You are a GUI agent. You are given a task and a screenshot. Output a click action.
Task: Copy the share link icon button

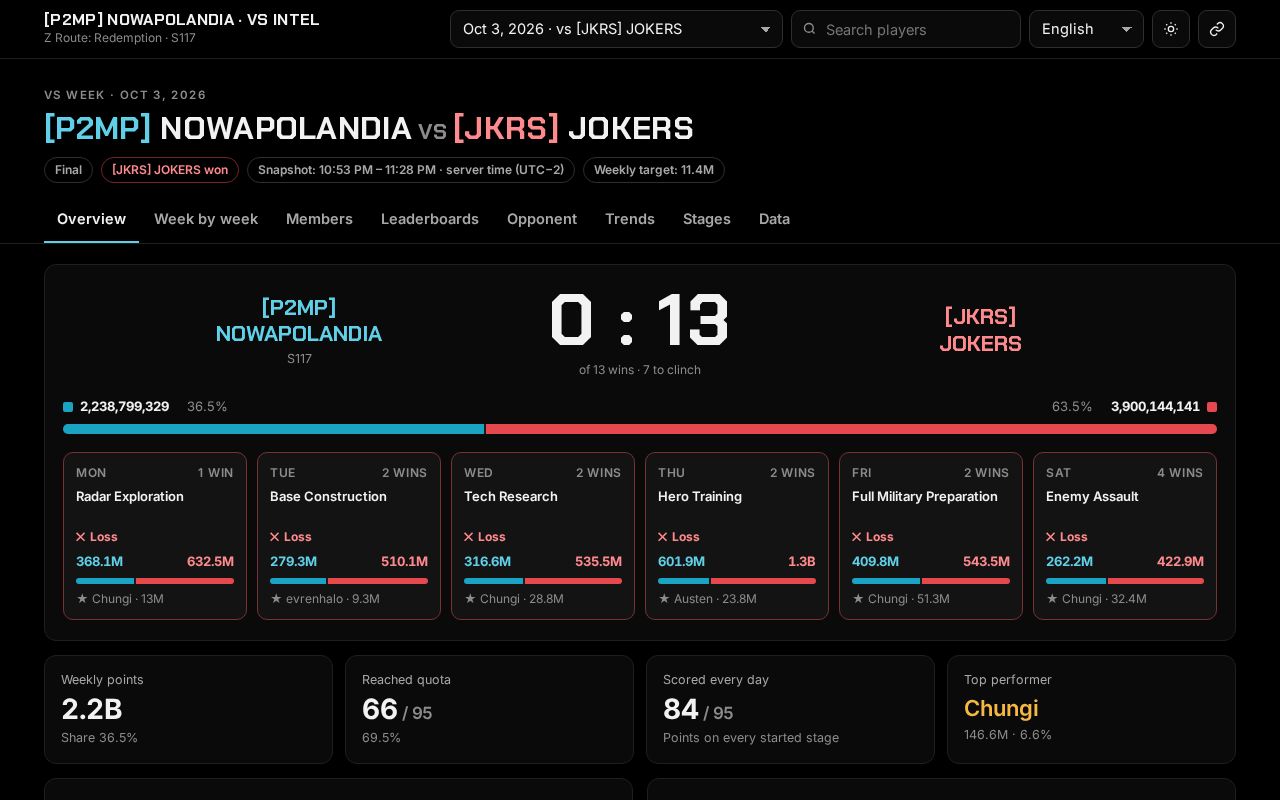[1217, 29]
